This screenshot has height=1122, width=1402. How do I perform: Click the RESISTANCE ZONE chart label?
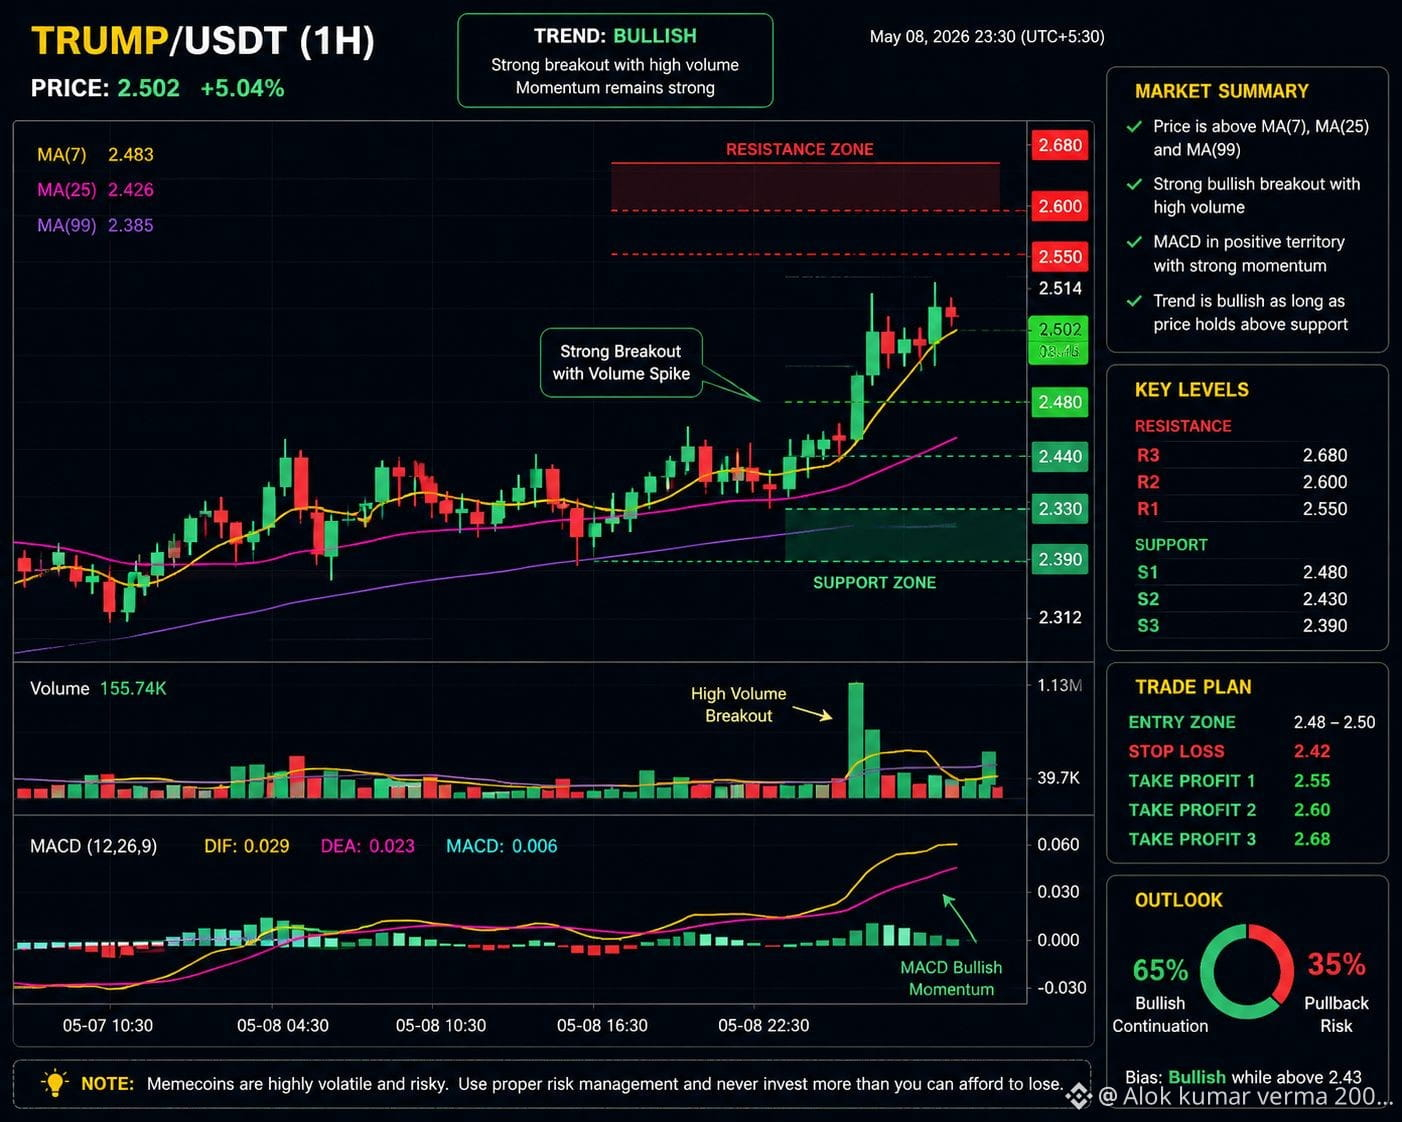click(800, 150)
